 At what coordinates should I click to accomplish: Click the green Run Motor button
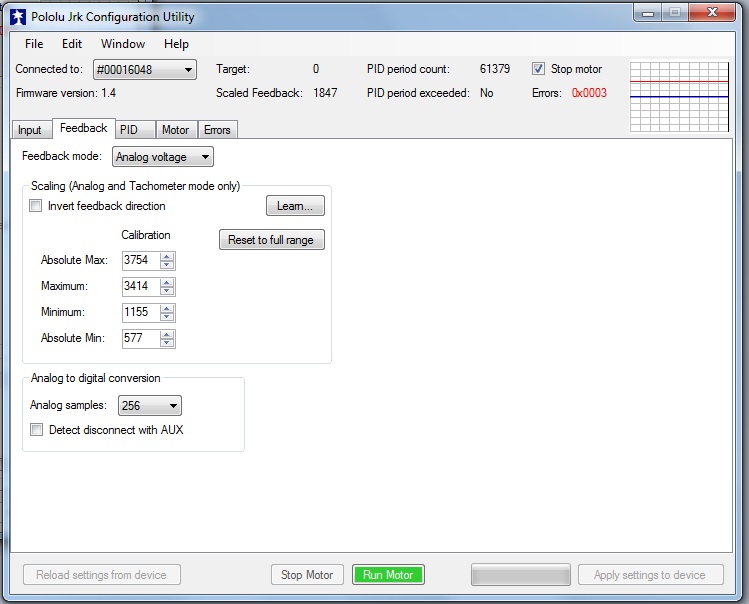(x=388, y=575)
